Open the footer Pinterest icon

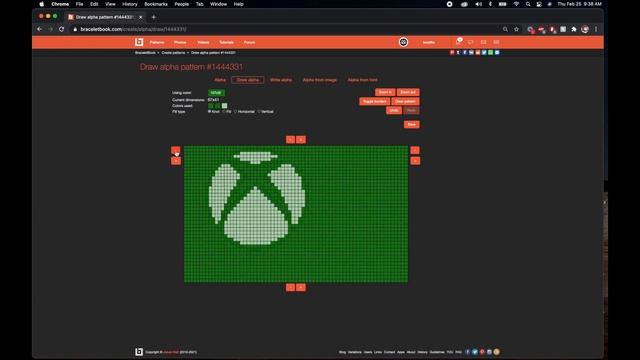pyautogui.click(x=482, y=352)
